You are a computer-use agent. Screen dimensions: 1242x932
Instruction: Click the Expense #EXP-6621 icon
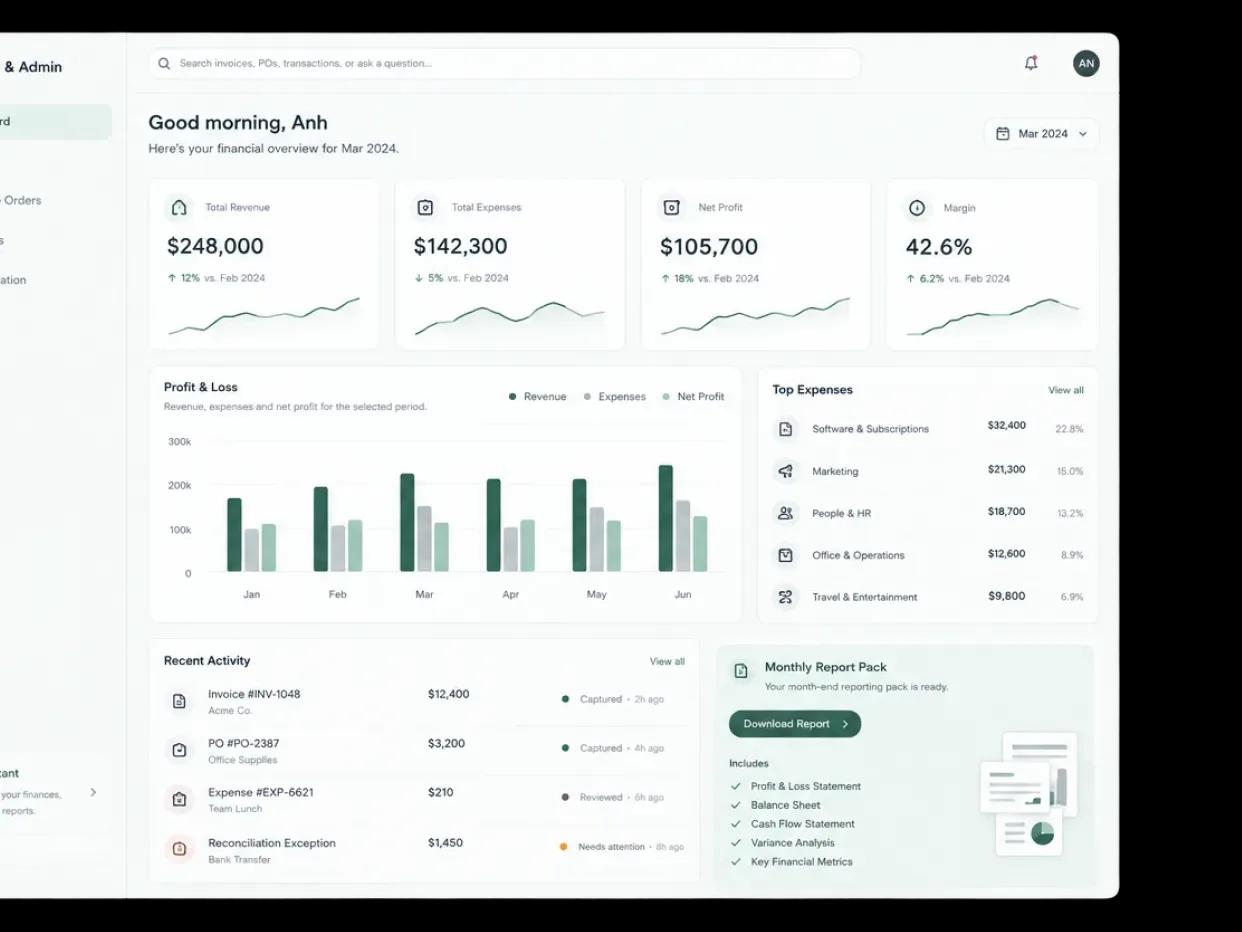(x=179, y=799)
